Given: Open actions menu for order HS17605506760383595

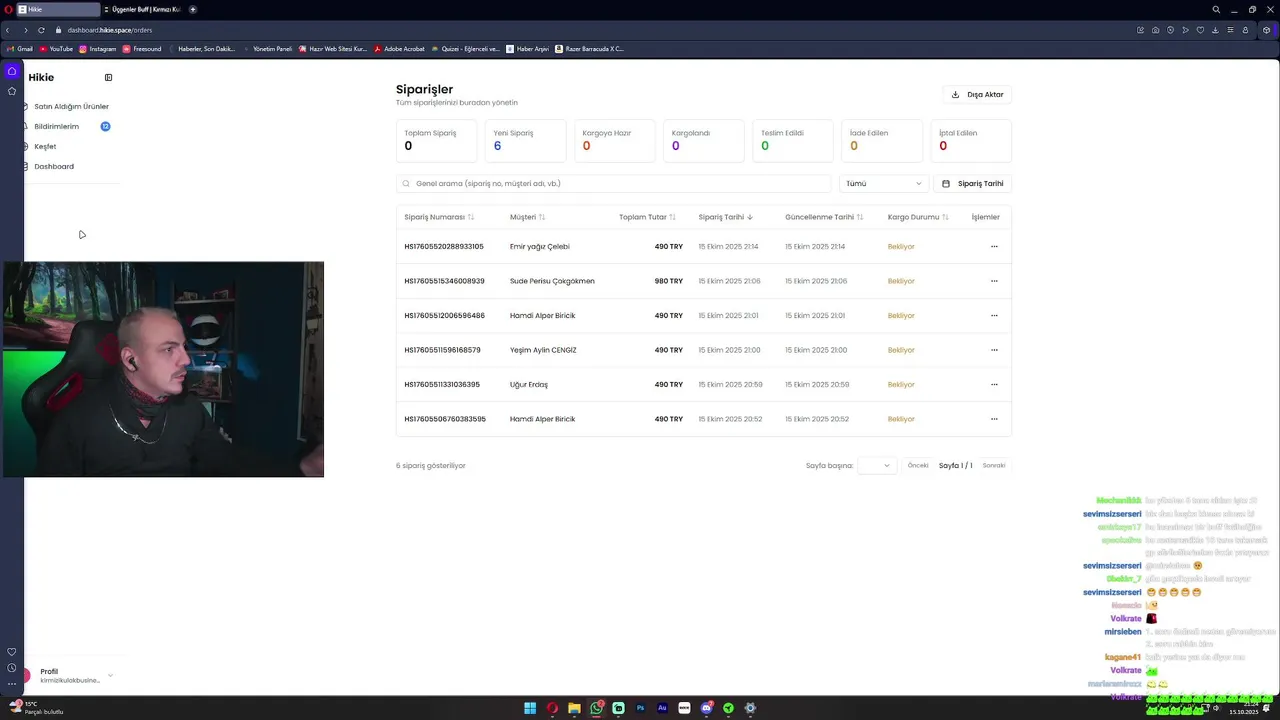Looking at the screenshot, I should point(994,419).
